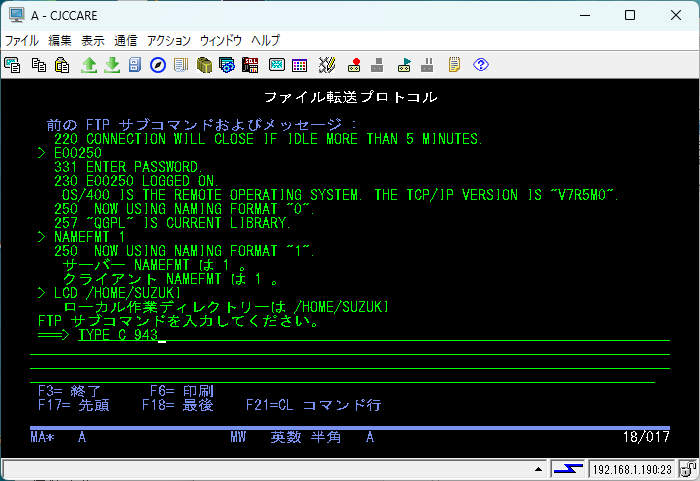Open the ヘルプ menu

coord(265,41)
